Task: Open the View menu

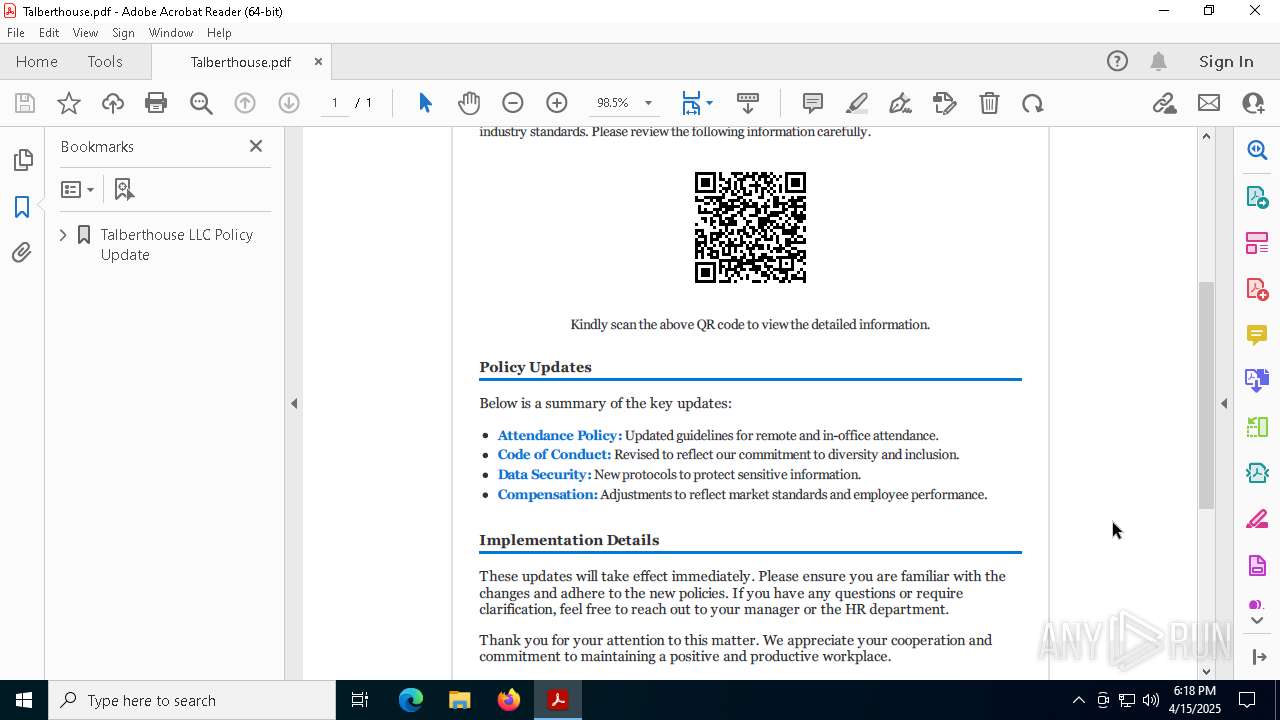Action: click(x=86, y=33)
